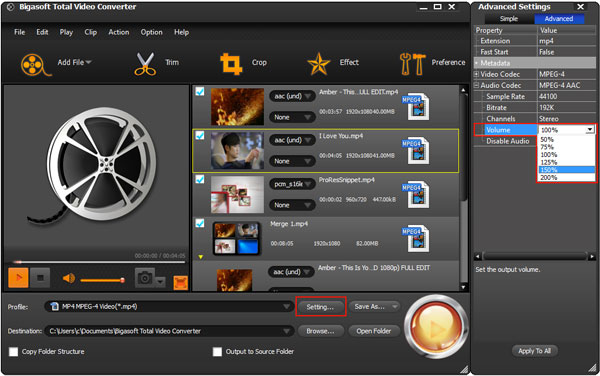This screenshot has height=376, width=600.
Task: Enable Copy Folder Structure checkbox
Action: 13,352
